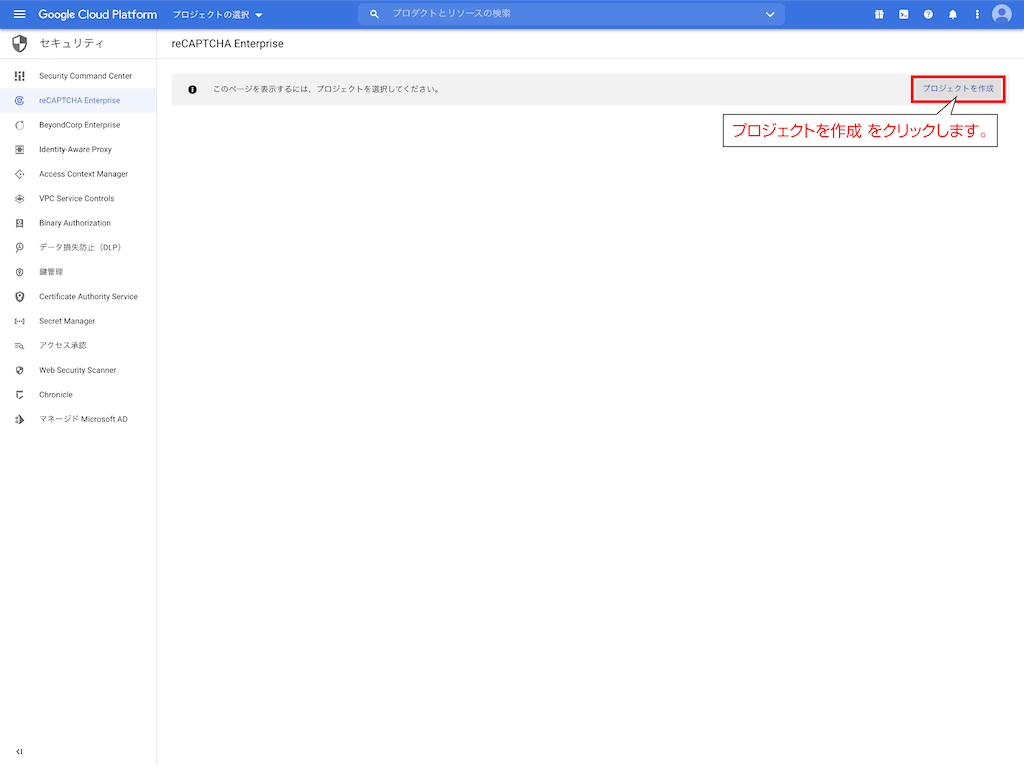Open Security Command Center page
The height and width of the screenshot is (767, 1024).
pos(86,76)
